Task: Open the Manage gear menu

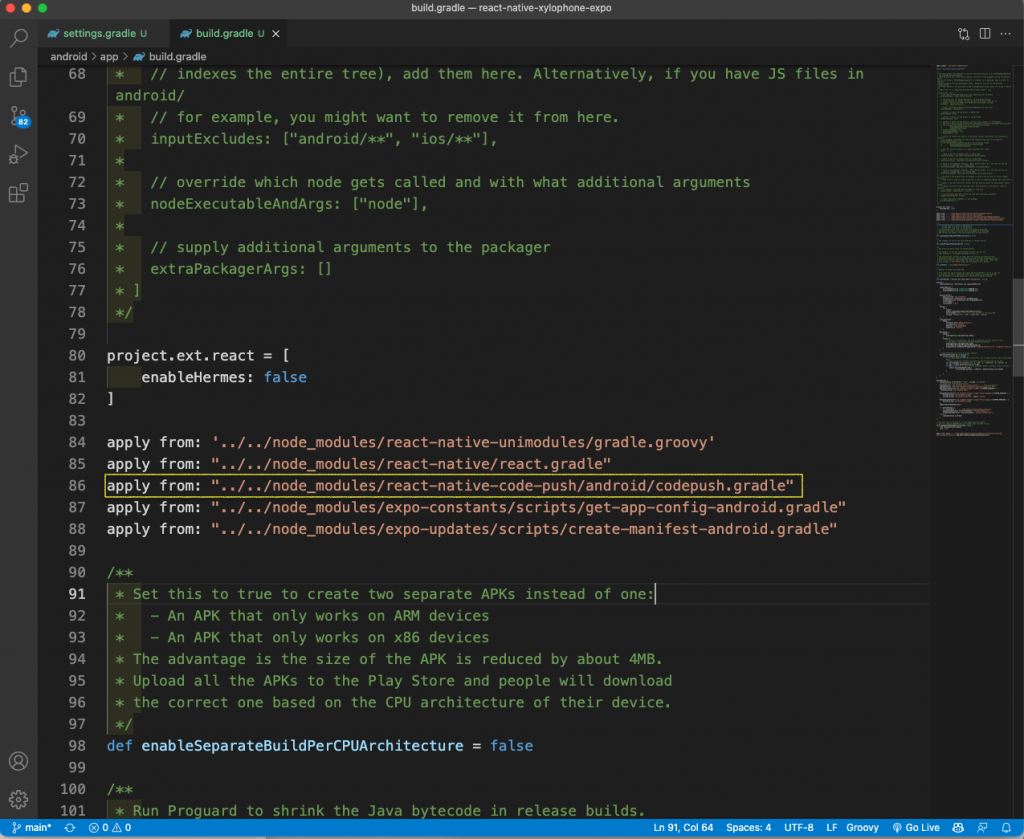Action: [18, 800]
